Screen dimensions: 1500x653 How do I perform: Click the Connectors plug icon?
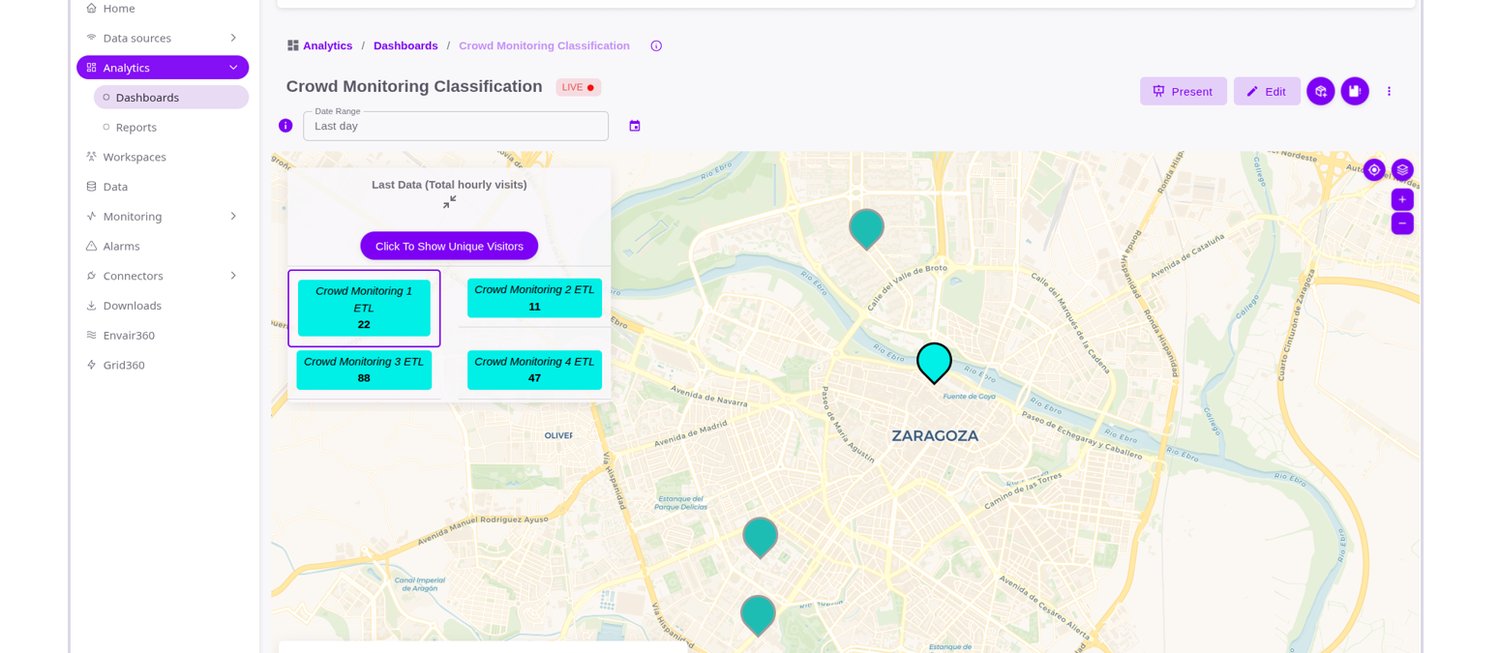pos(92,276)
